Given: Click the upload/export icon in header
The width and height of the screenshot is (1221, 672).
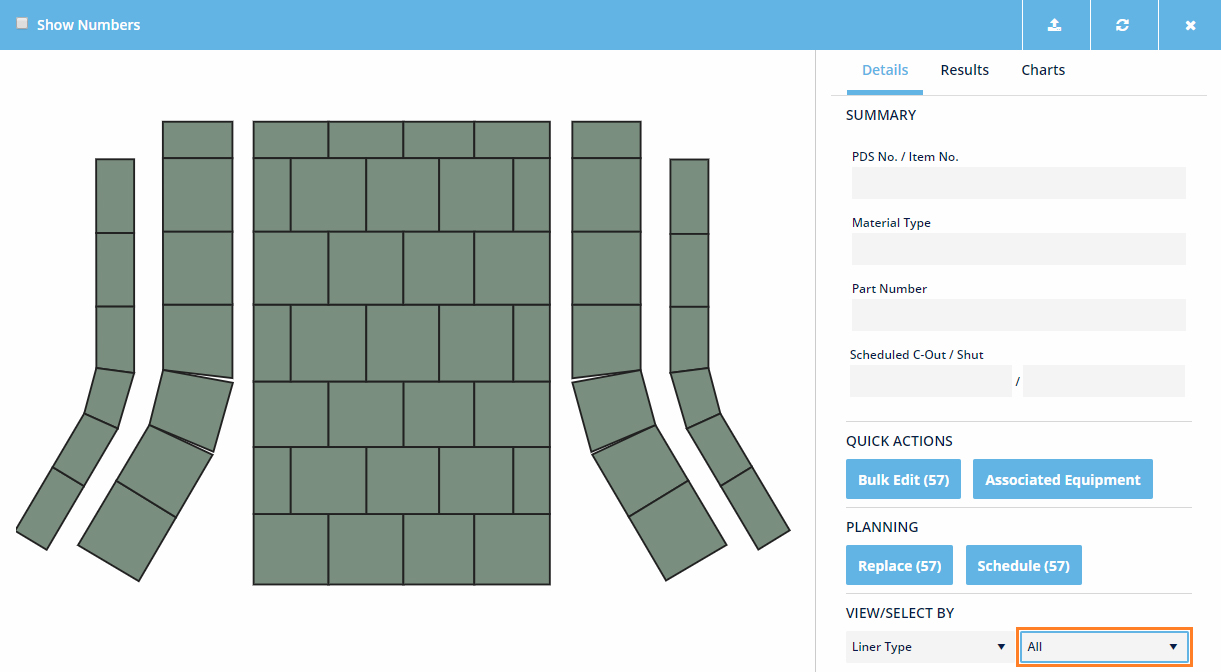Looking at the screenshot, I should point(1055,25).
